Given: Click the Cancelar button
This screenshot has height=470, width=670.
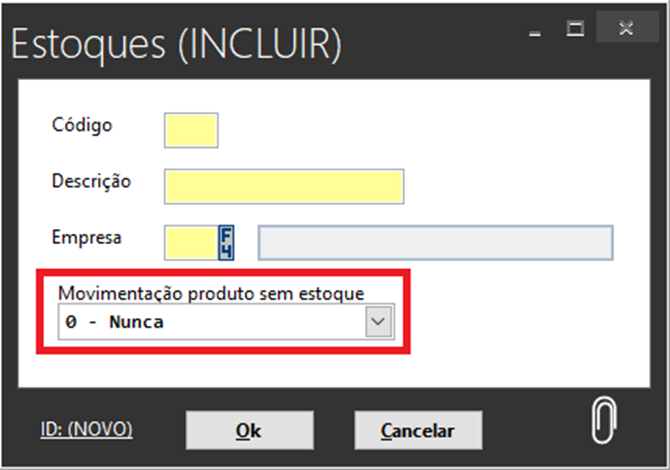Looking at the screenshot, I should point(418,431).
